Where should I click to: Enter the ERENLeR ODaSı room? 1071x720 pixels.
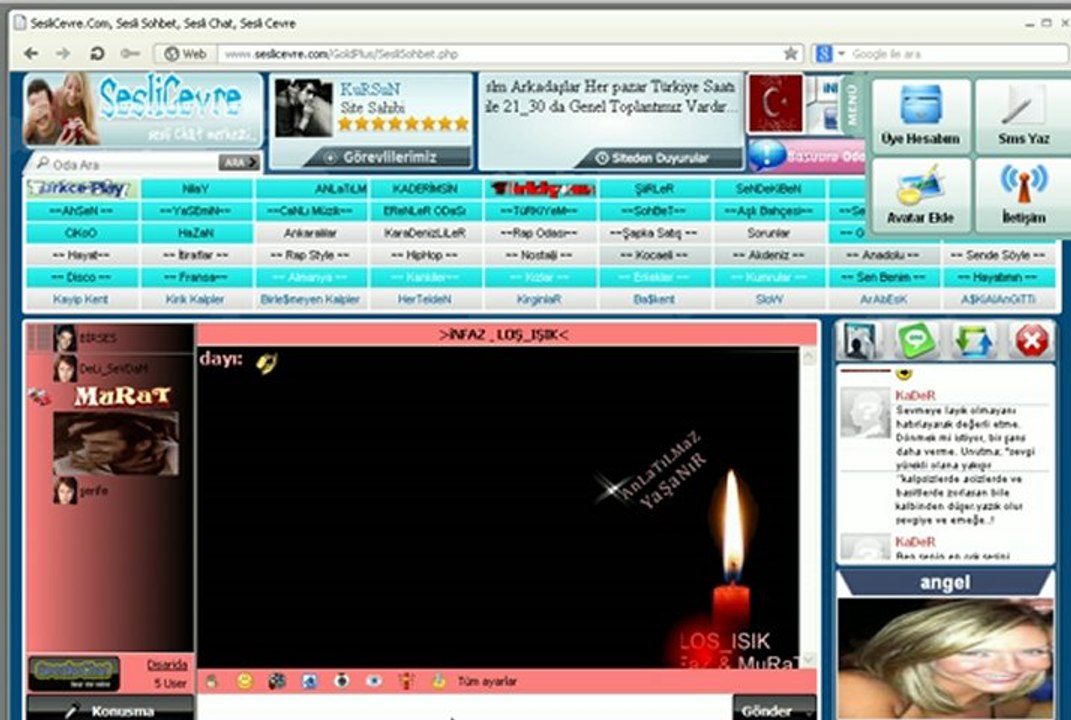[425, 210]
